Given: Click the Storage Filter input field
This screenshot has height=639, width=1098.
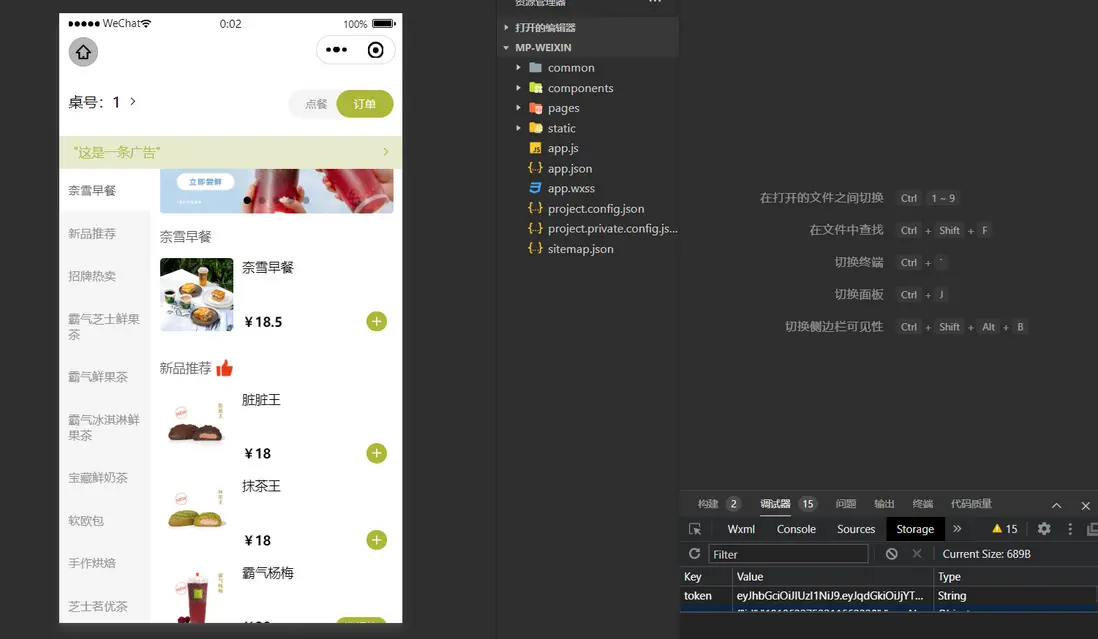Looking at the screenshot, I should 788,554.
